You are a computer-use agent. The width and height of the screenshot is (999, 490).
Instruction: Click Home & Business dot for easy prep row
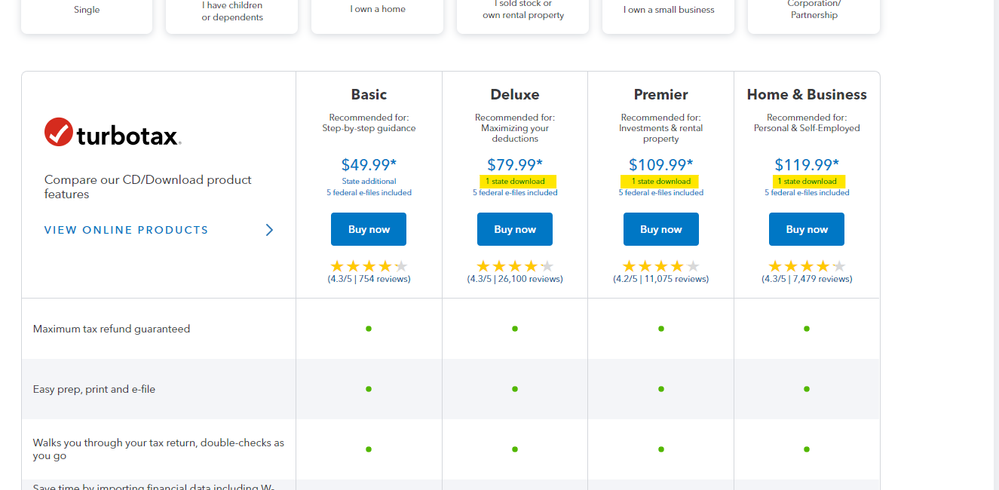point(807,389)
